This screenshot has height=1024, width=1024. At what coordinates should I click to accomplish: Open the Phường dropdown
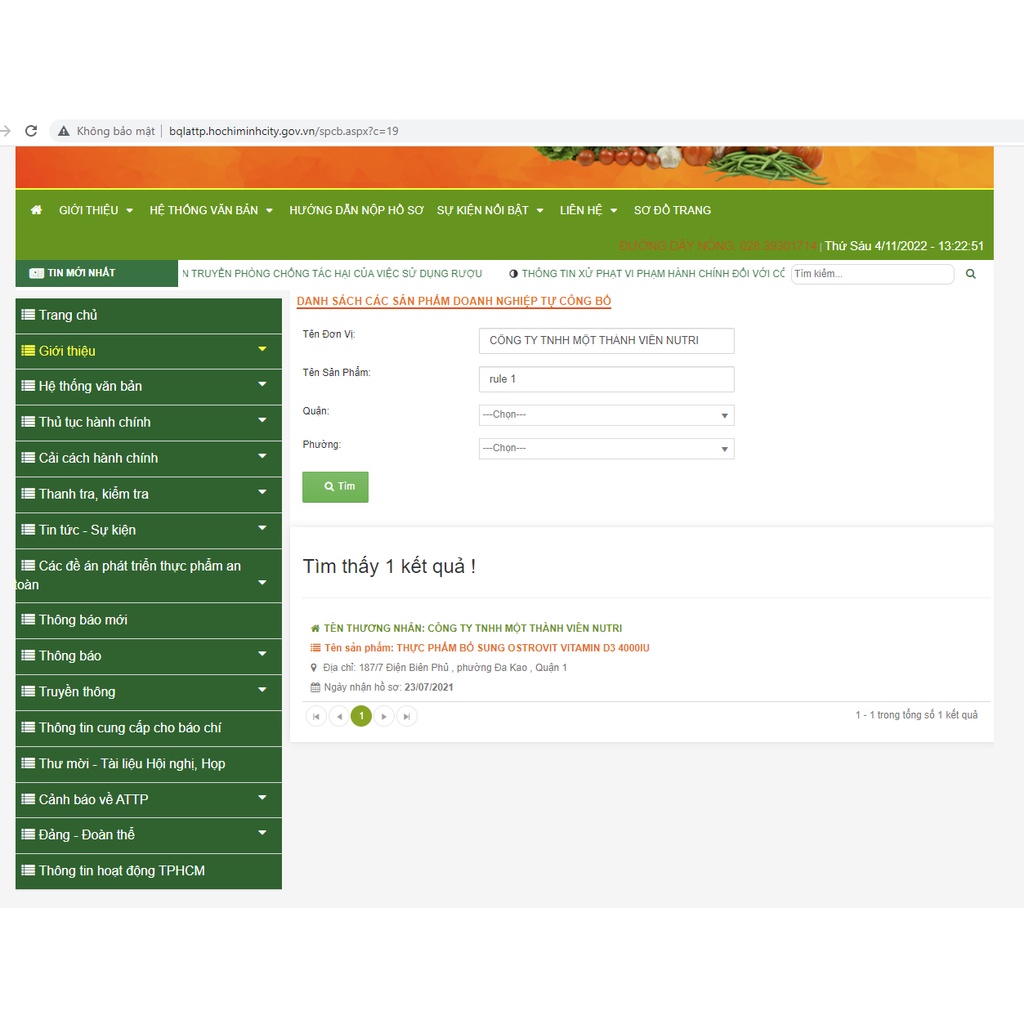click(x=606, y=449)
